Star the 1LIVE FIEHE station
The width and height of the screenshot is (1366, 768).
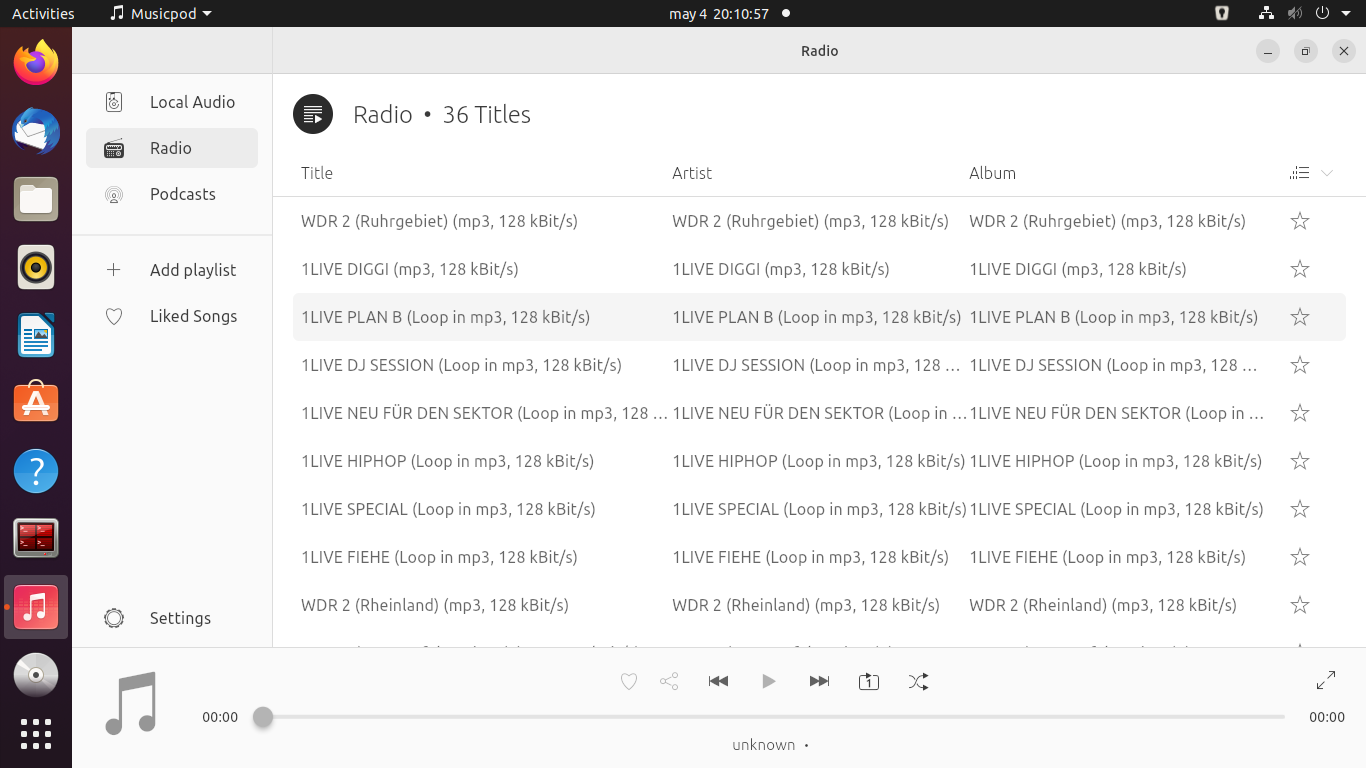coord(1300,557)
